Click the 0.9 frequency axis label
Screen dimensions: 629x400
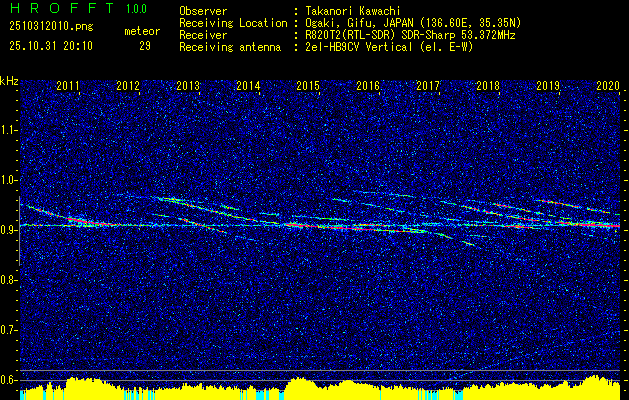8,230
